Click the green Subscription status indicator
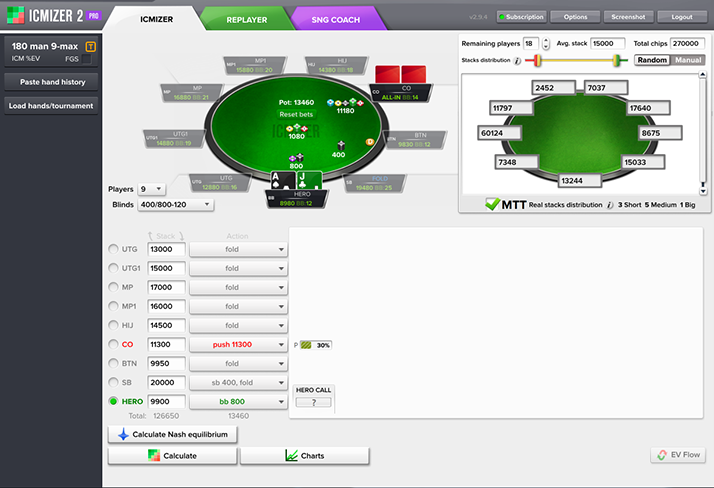 (502, 17)
